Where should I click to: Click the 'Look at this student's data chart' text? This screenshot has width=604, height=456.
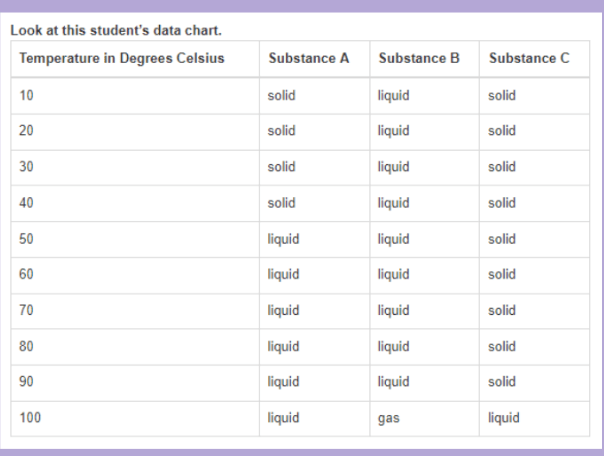tap(116, 30)
